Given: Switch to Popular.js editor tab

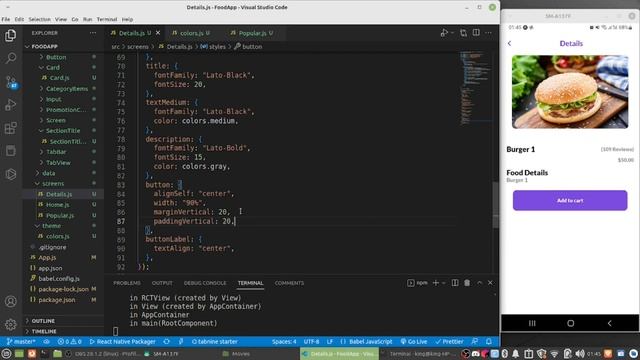Looking at the screenshot, I should point(253,33).
